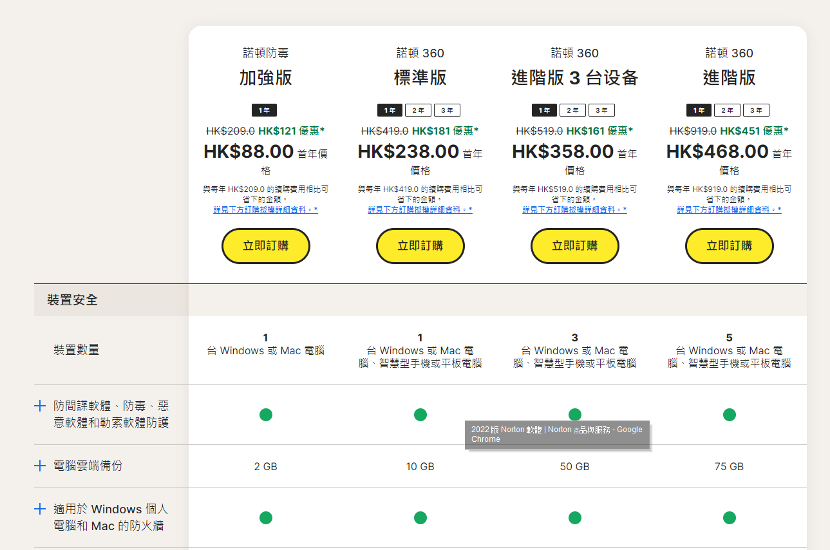The image size is (830, 550).
Task: Click the 3 device count
Action: click(575, 338)
